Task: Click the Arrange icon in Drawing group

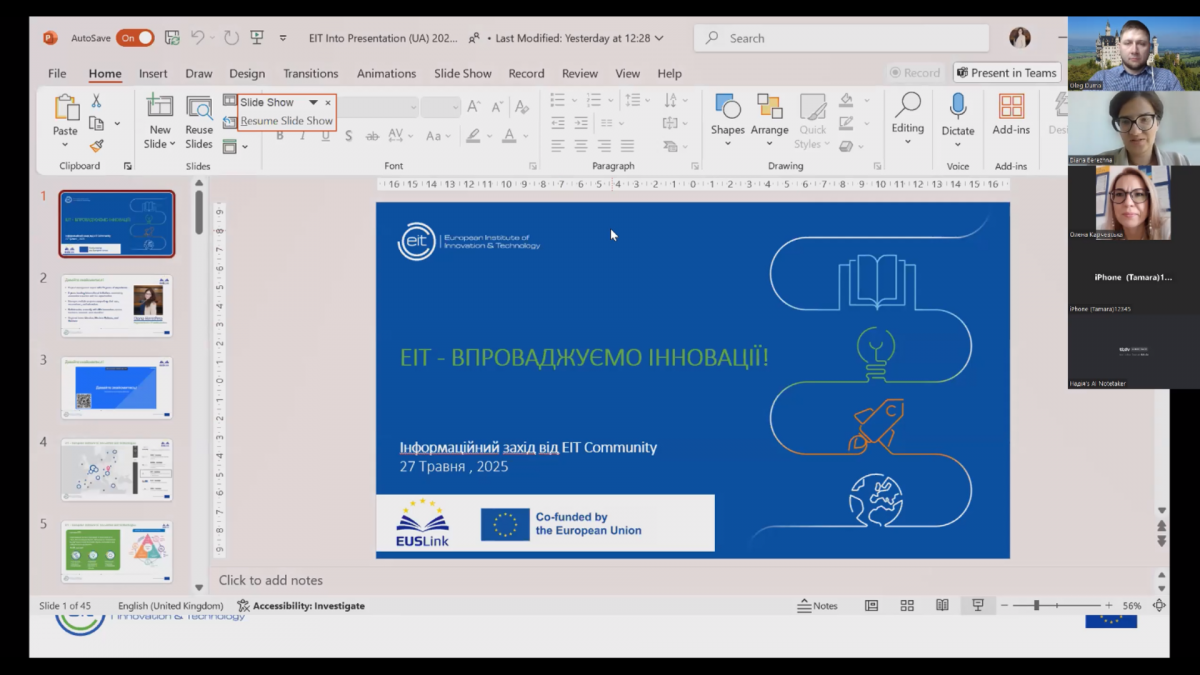Action: (x=770, y=118)
